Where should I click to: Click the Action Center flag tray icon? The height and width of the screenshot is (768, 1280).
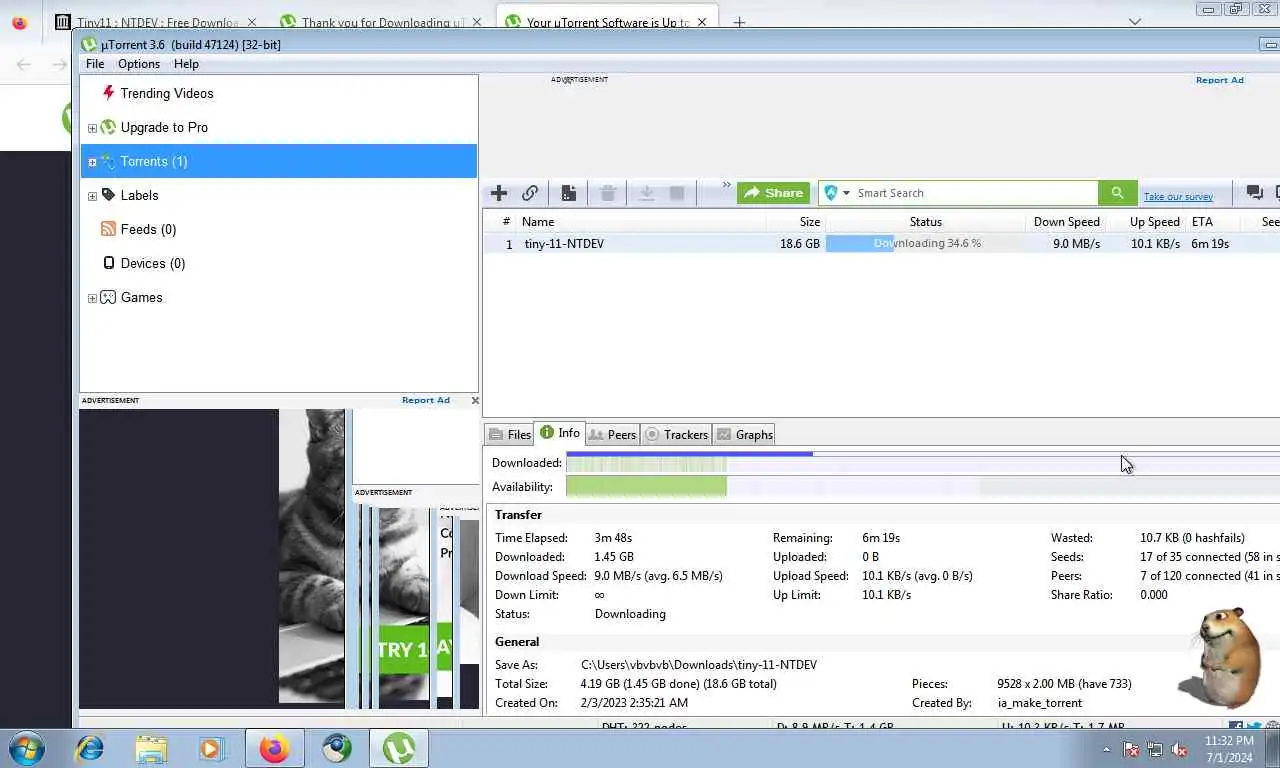pyautogui.click(x=1131, y=749)
